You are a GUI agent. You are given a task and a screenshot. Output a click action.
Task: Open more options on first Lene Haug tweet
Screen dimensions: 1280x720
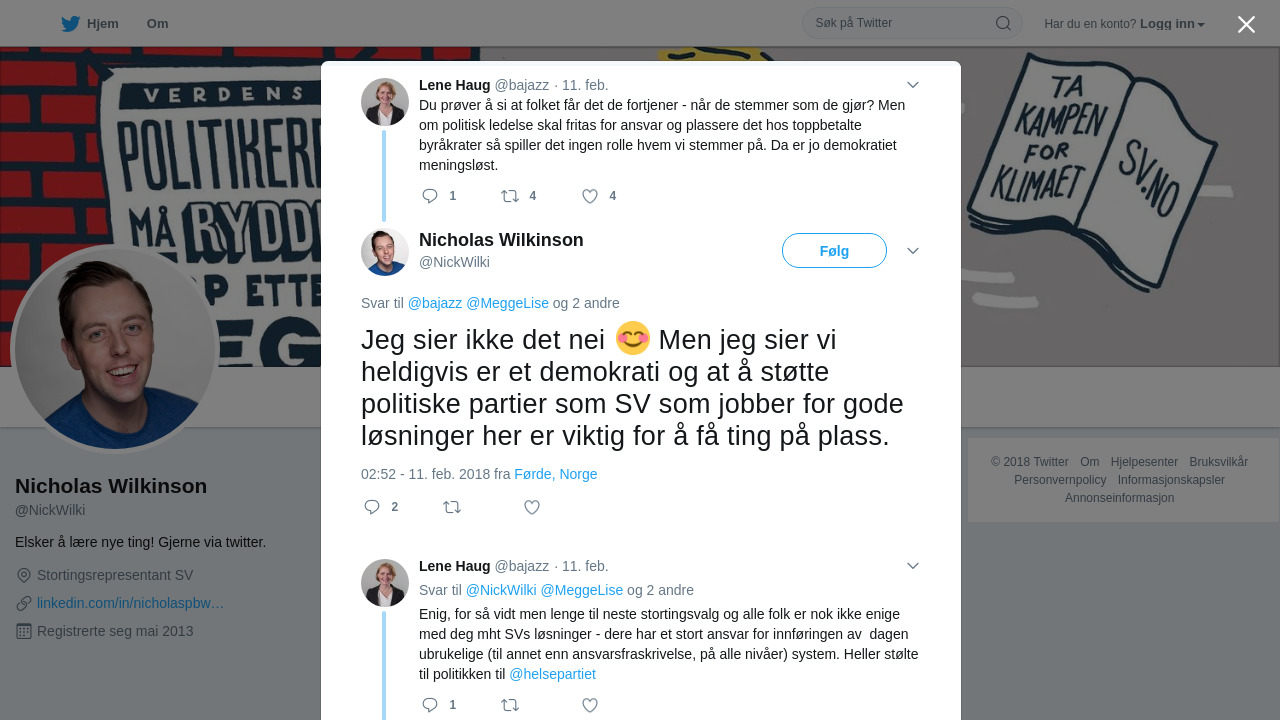tap(913, 85)
